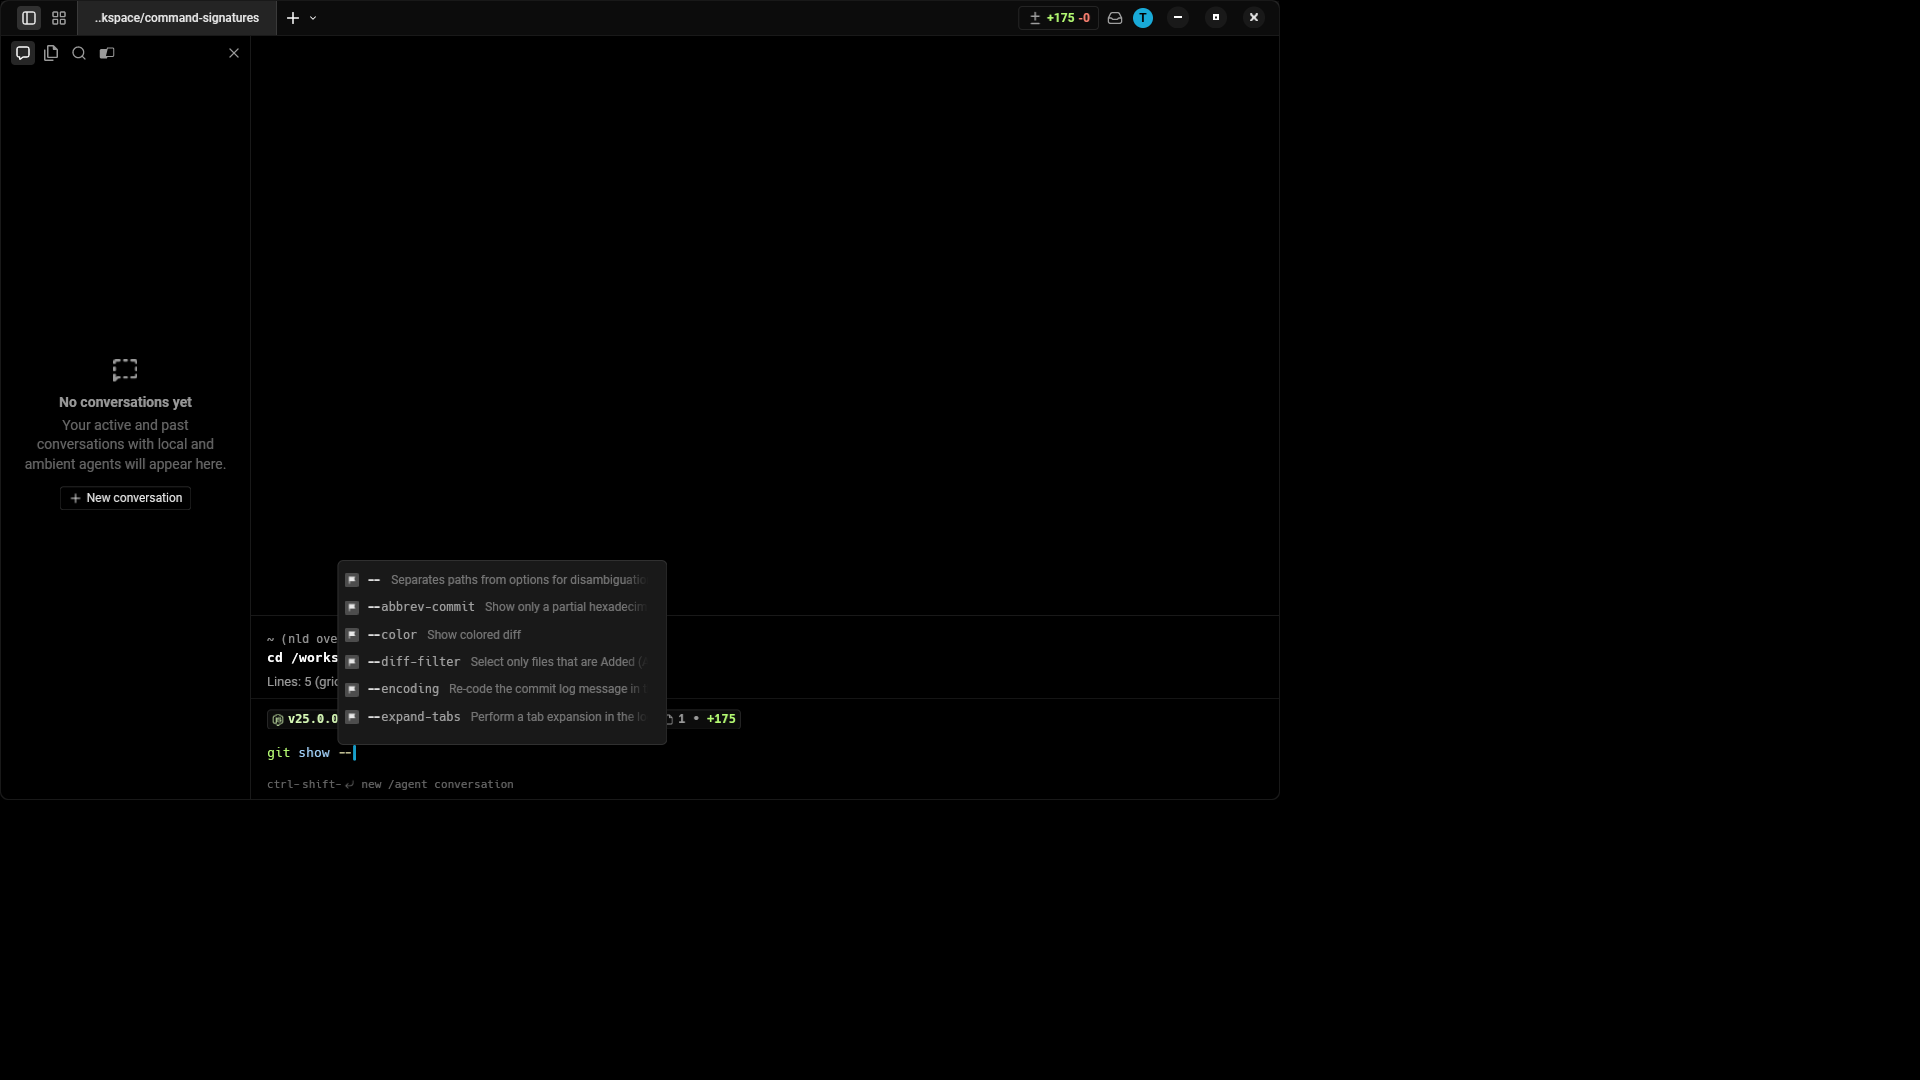Close the application window
The height and width of the screenshot is (1080, 1920).
(1254, 18)
